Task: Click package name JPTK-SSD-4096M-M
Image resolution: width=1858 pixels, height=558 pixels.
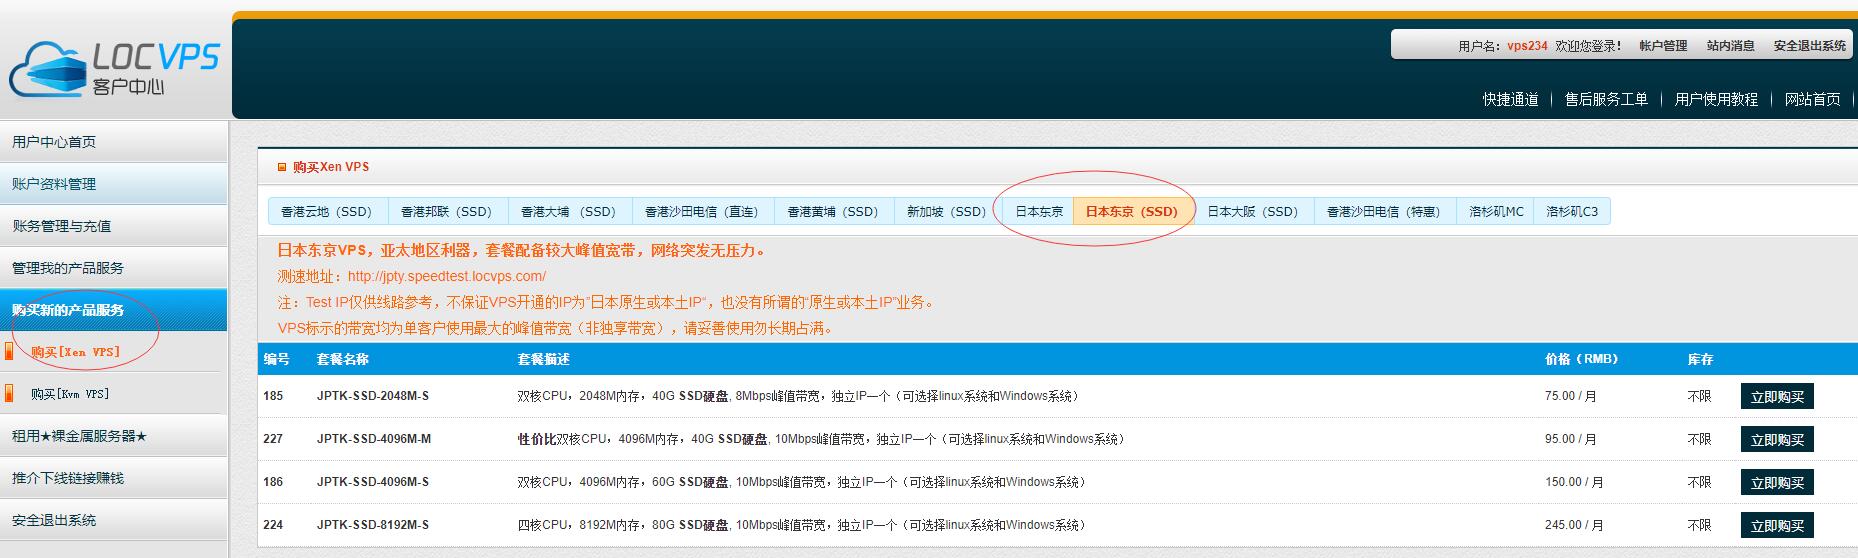Action: coord(374,439)
